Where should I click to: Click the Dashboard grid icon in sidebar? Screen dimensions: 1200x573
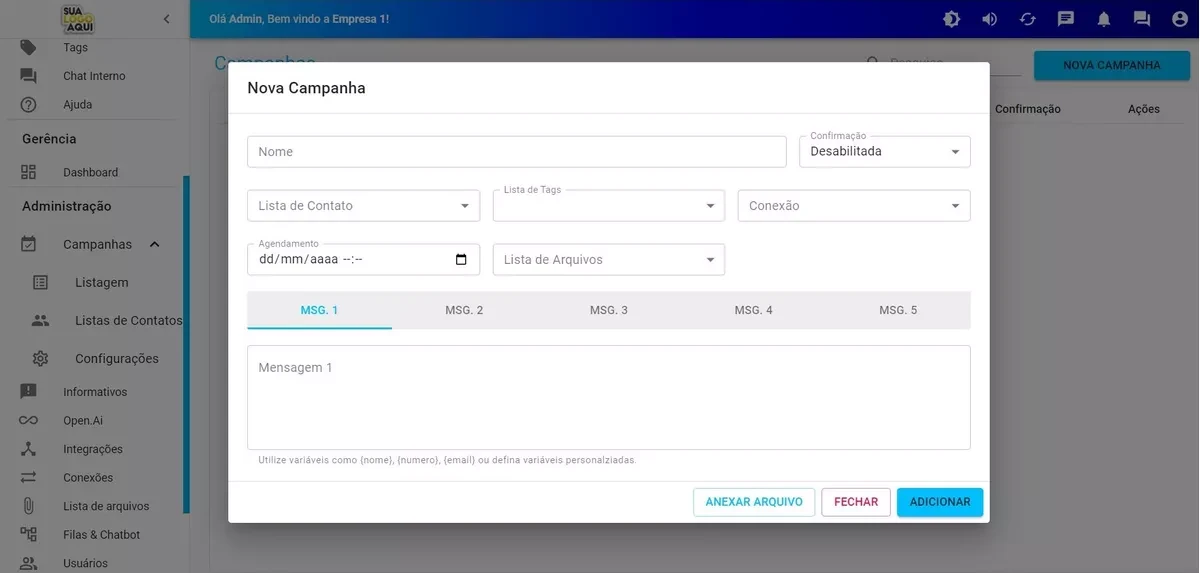pyautogui.click(x=28, y=172)
